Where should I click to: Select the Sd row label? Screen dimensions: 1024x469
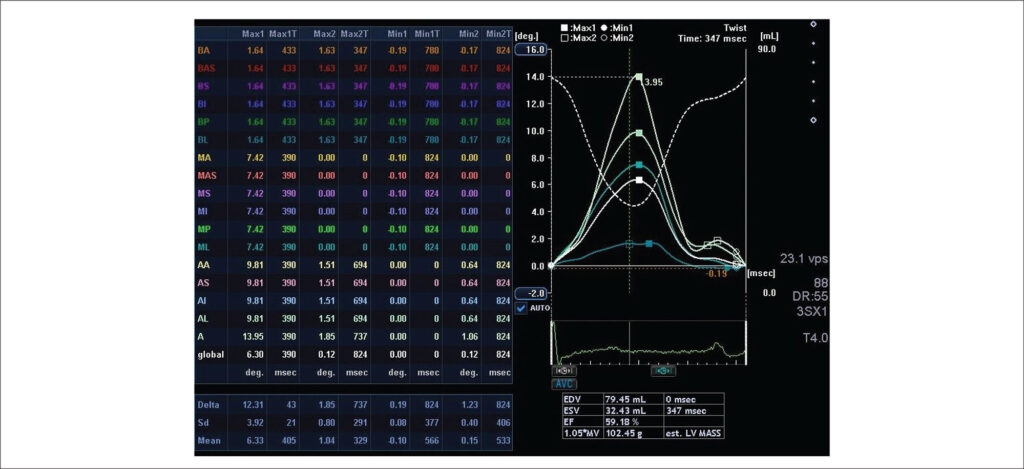point(202,423)
